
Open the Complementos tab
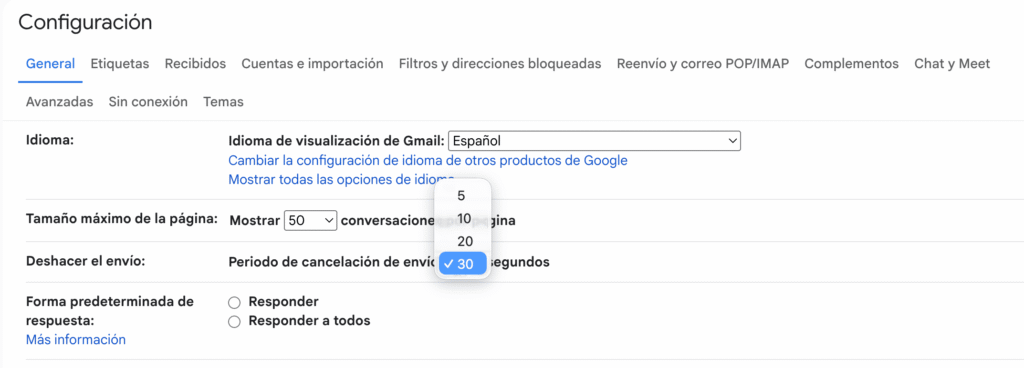(852, 64)
